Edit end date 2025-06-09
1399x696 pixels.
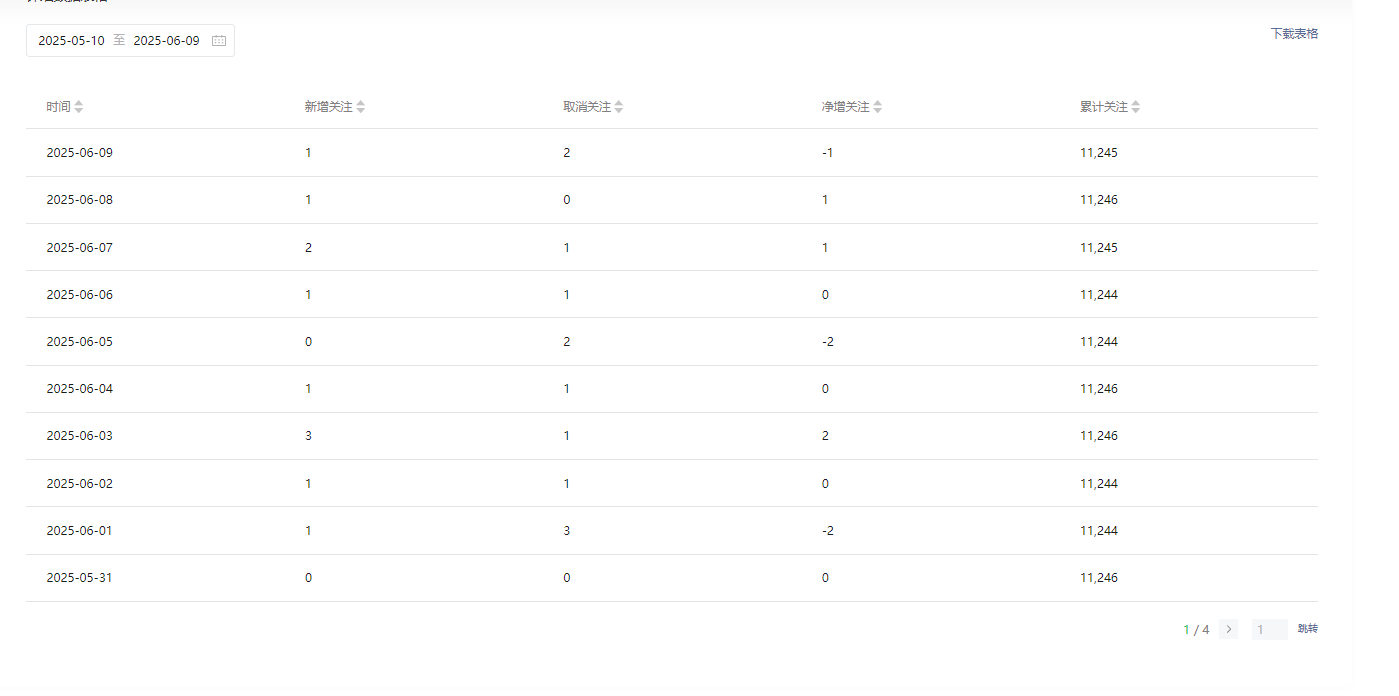pos(166,41)
